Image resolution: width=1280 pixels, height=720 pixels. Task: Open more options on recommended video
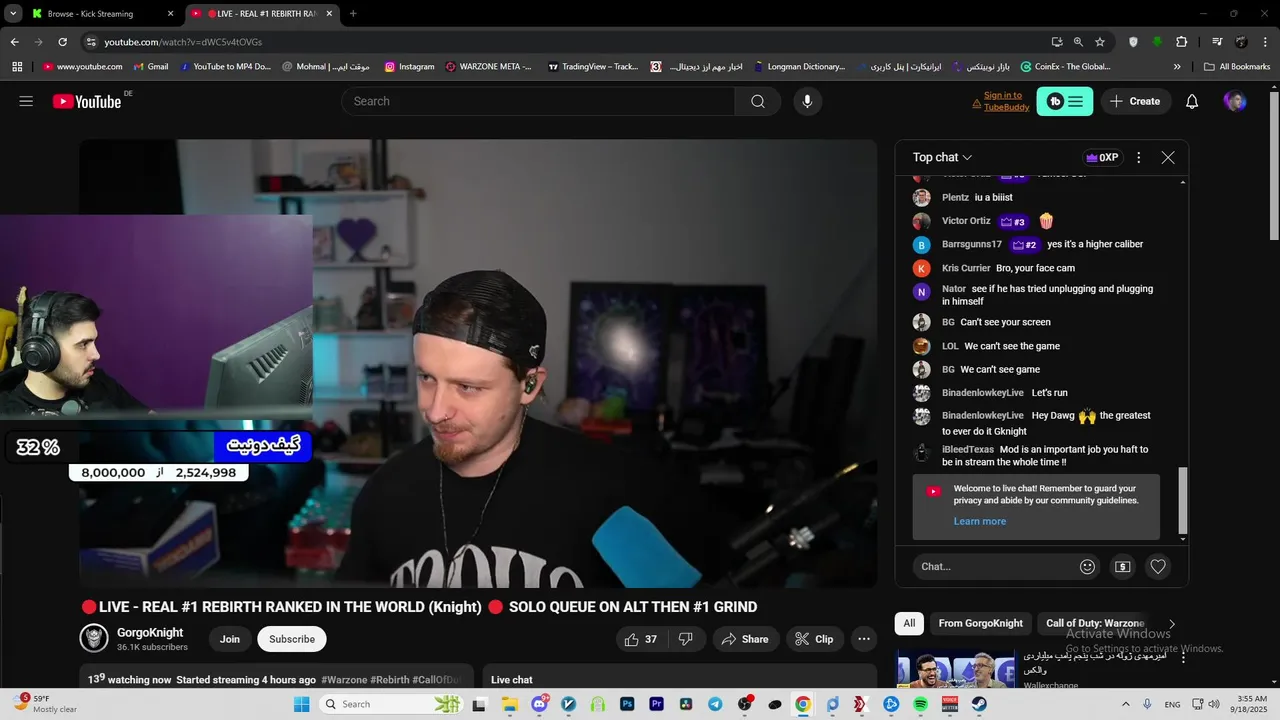[1183, 658]
